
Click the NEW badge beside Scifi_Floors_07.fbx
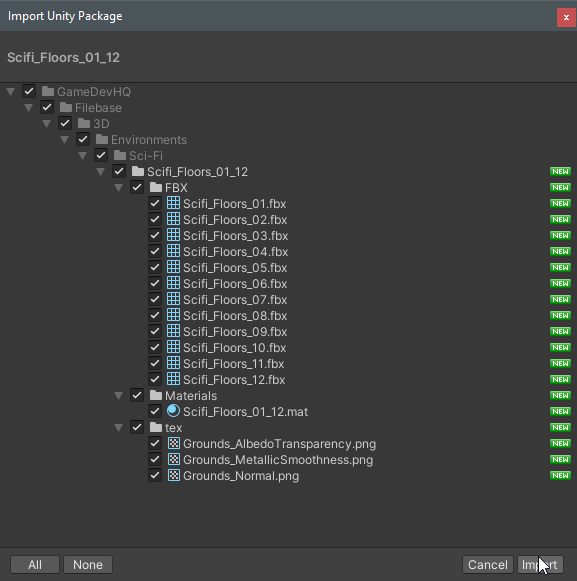[560, 299]
